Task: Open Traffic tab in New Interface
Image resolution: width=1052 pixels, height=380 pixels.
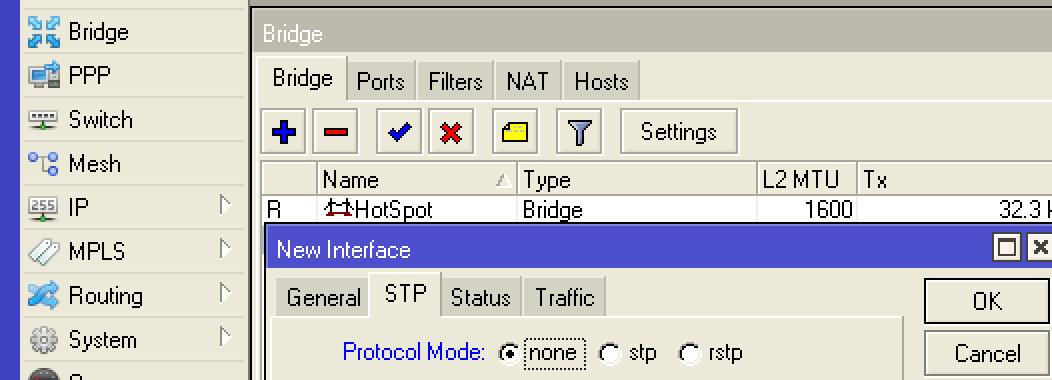Action: (564, 297)
